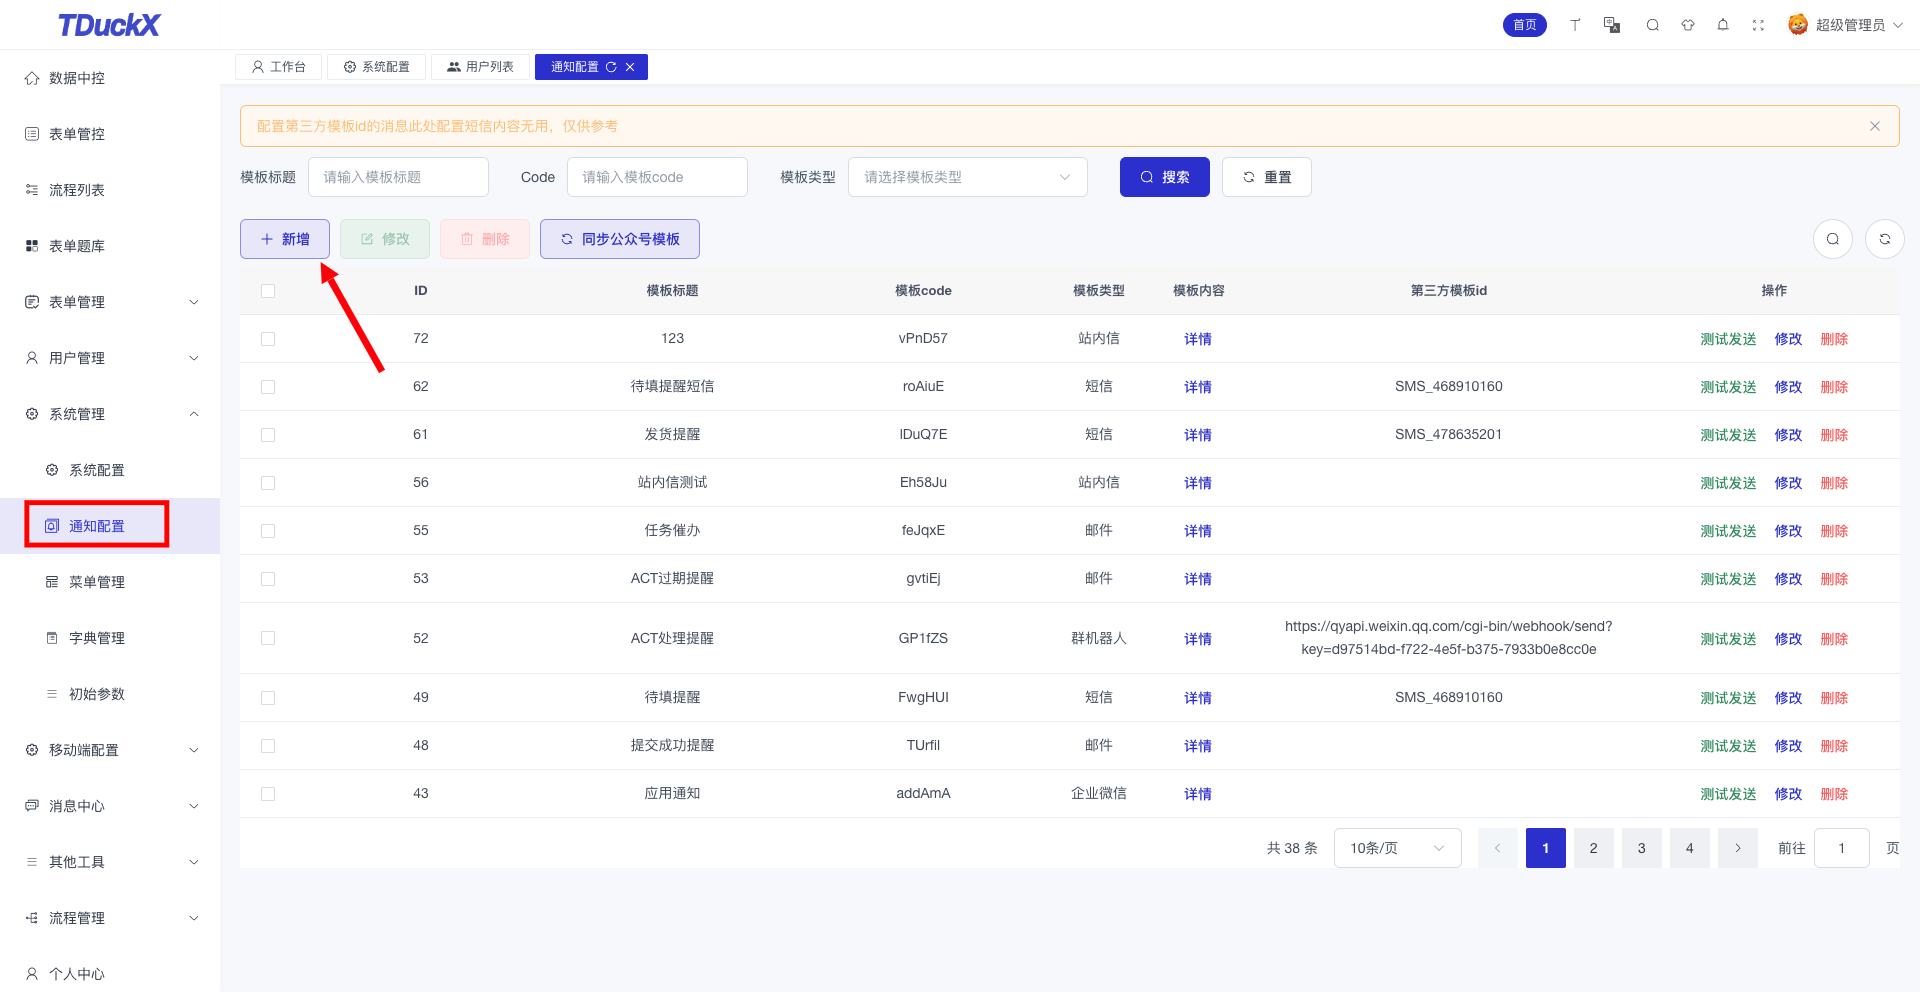1920x992 pixels.
Task: Open 详情 for 待填提醒短信 row
Action: click(x=1198, y=387)
